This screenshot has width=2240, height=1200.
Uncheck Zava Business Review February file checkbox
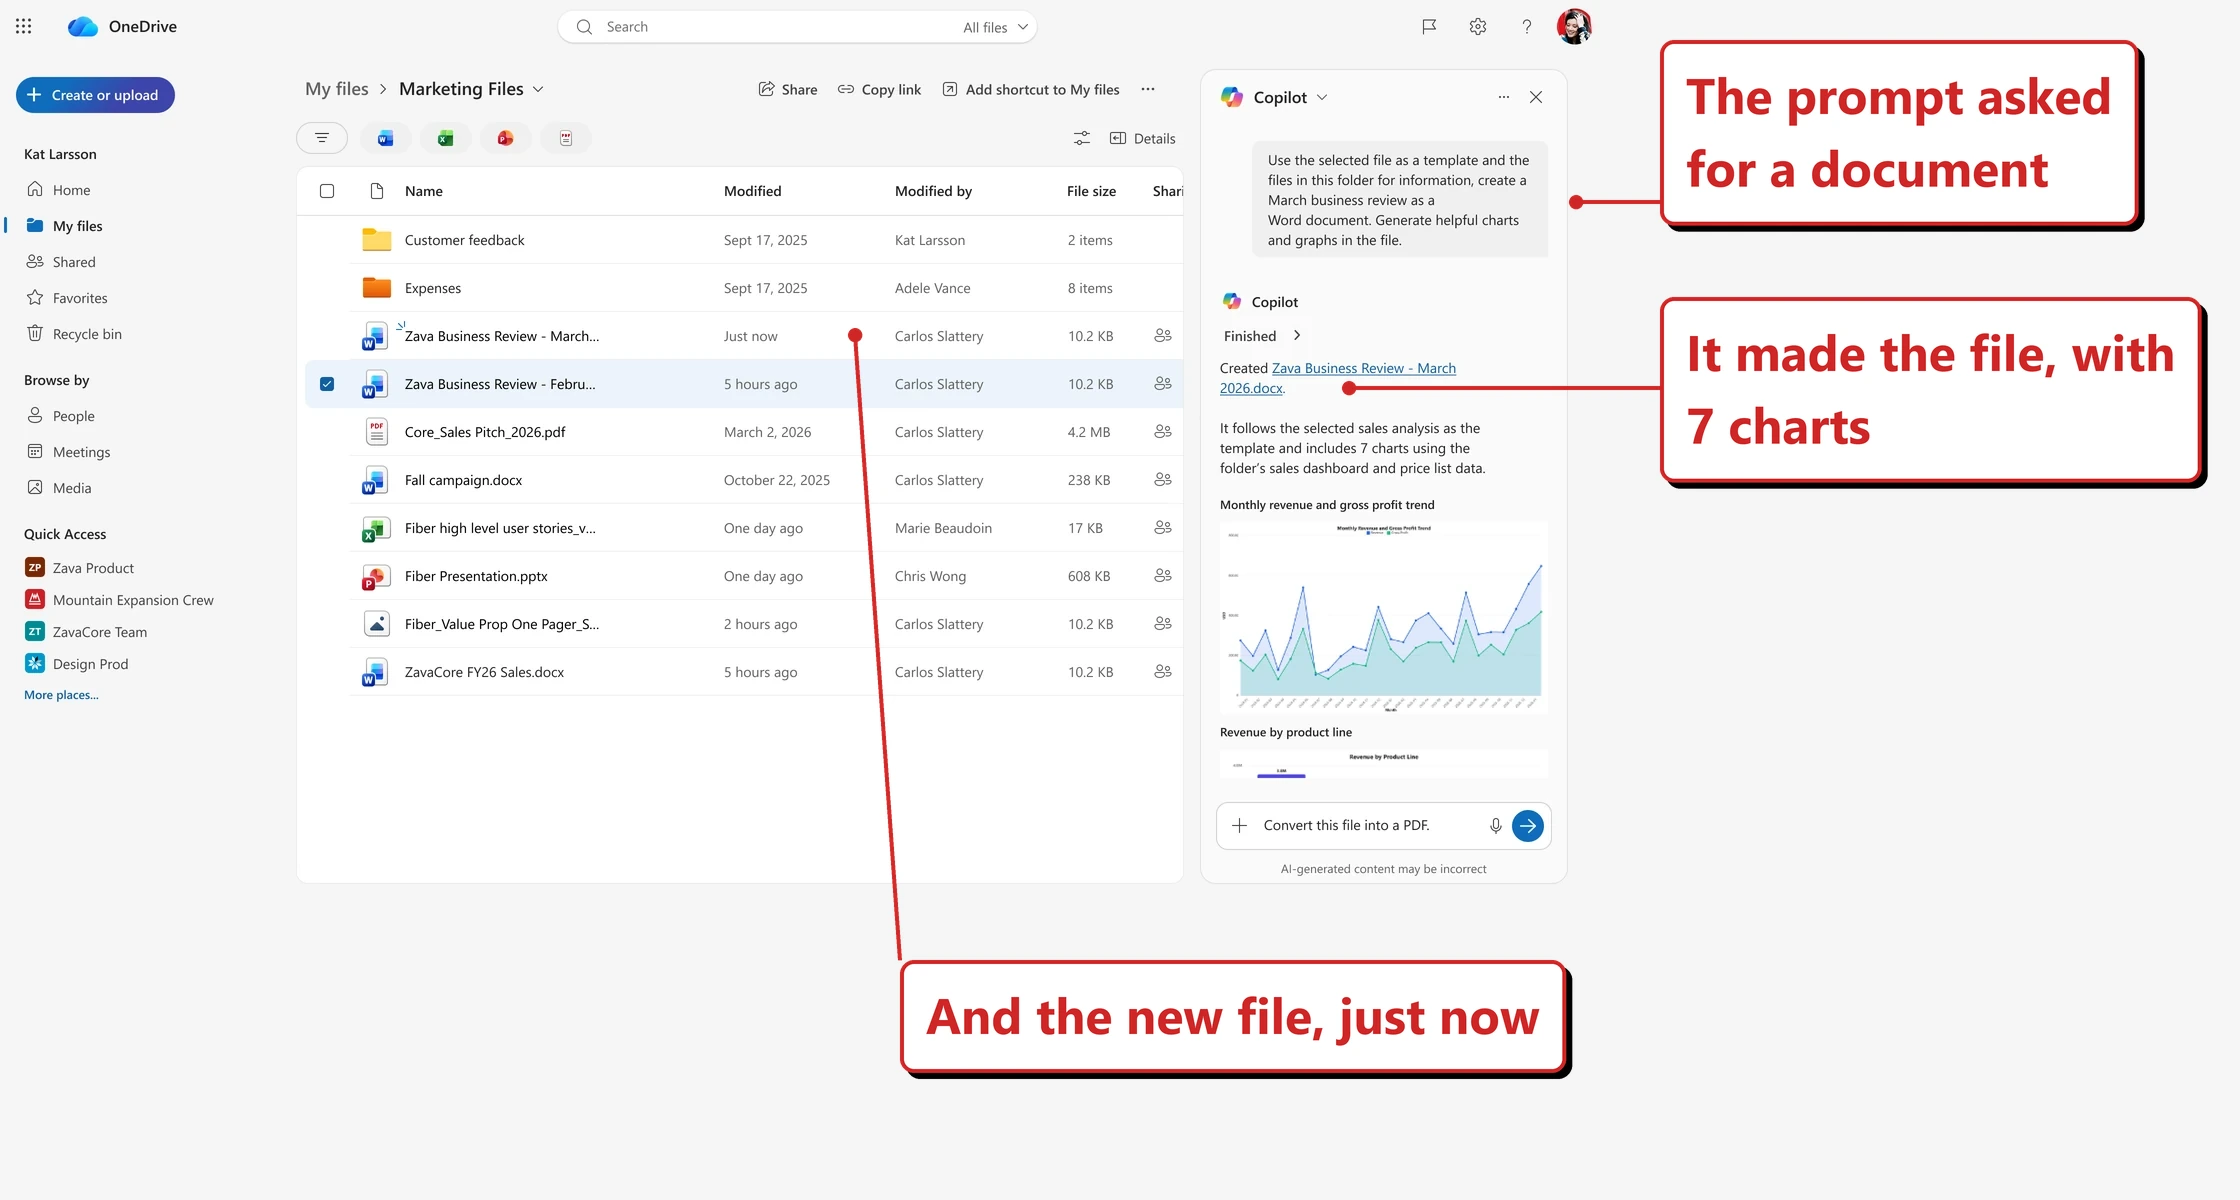pyautogui.click(x=327, y=384)
